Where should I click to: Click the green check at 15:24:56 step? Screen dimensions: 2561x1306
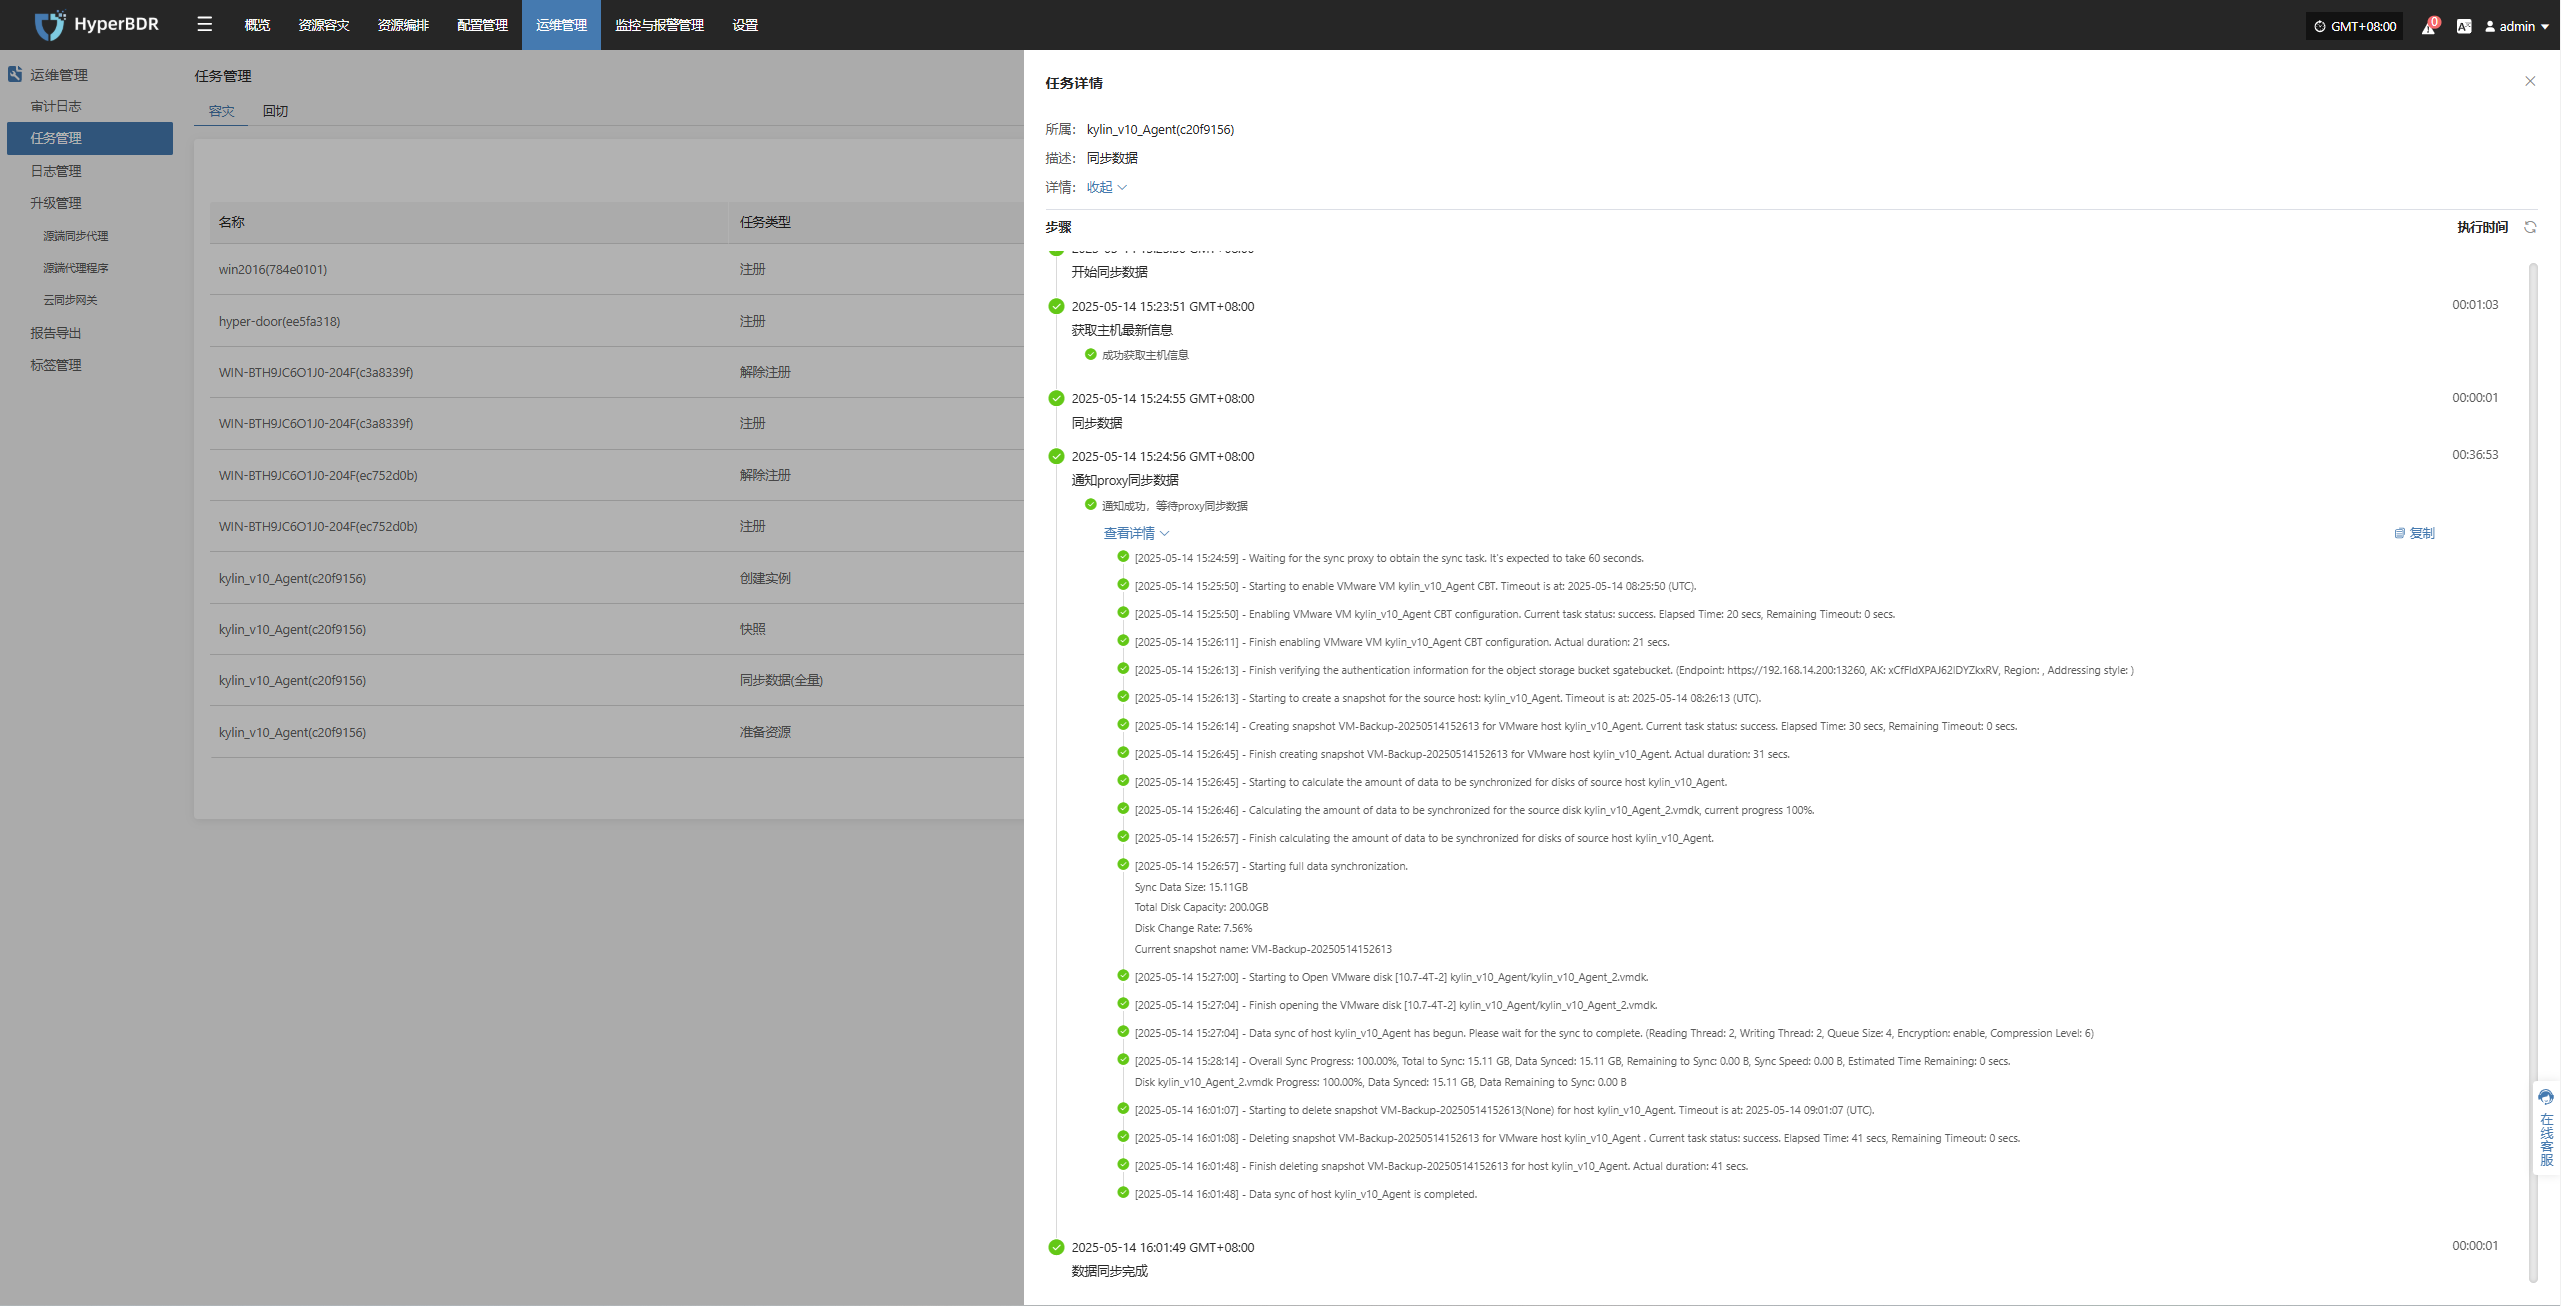click(x=1056, y=456)
